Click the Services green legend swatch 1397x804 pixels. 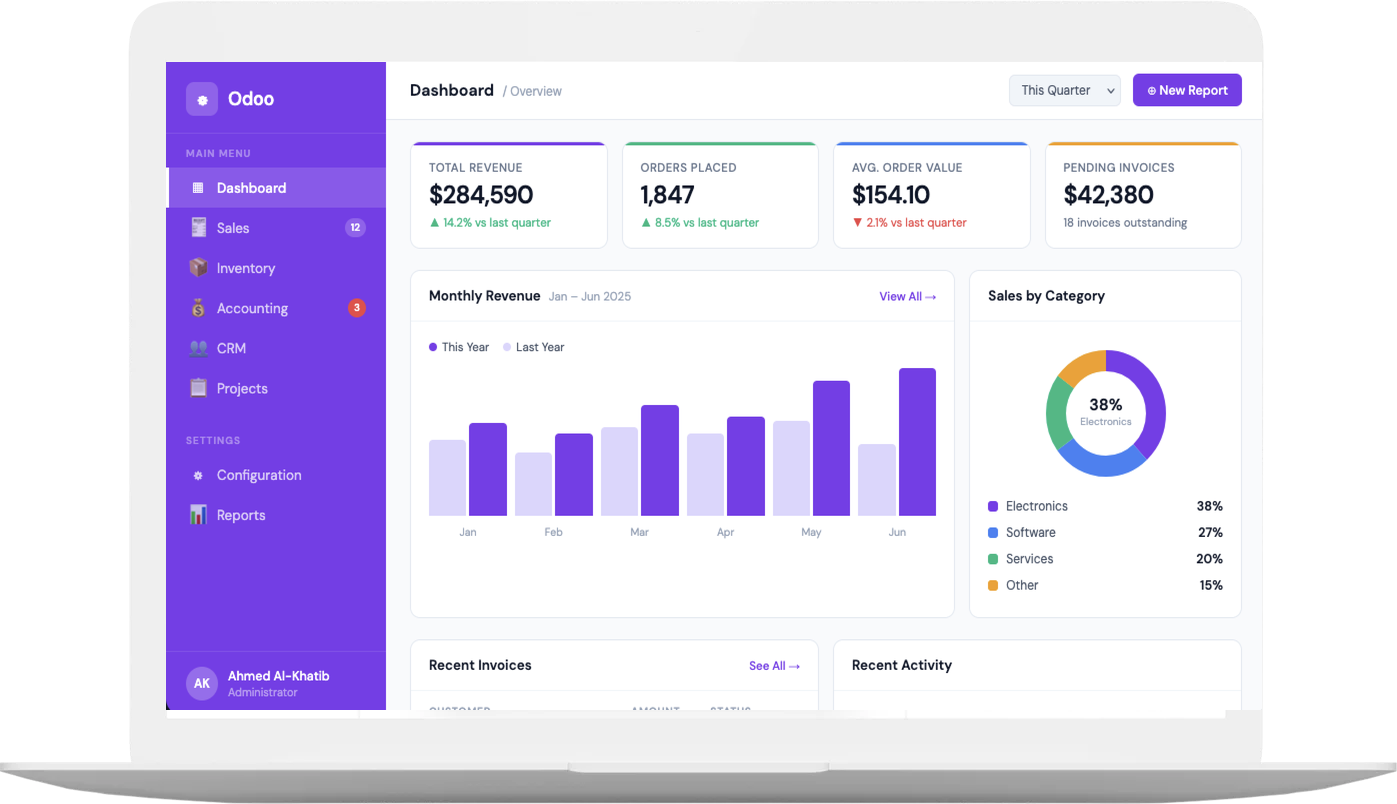[993, 559]
